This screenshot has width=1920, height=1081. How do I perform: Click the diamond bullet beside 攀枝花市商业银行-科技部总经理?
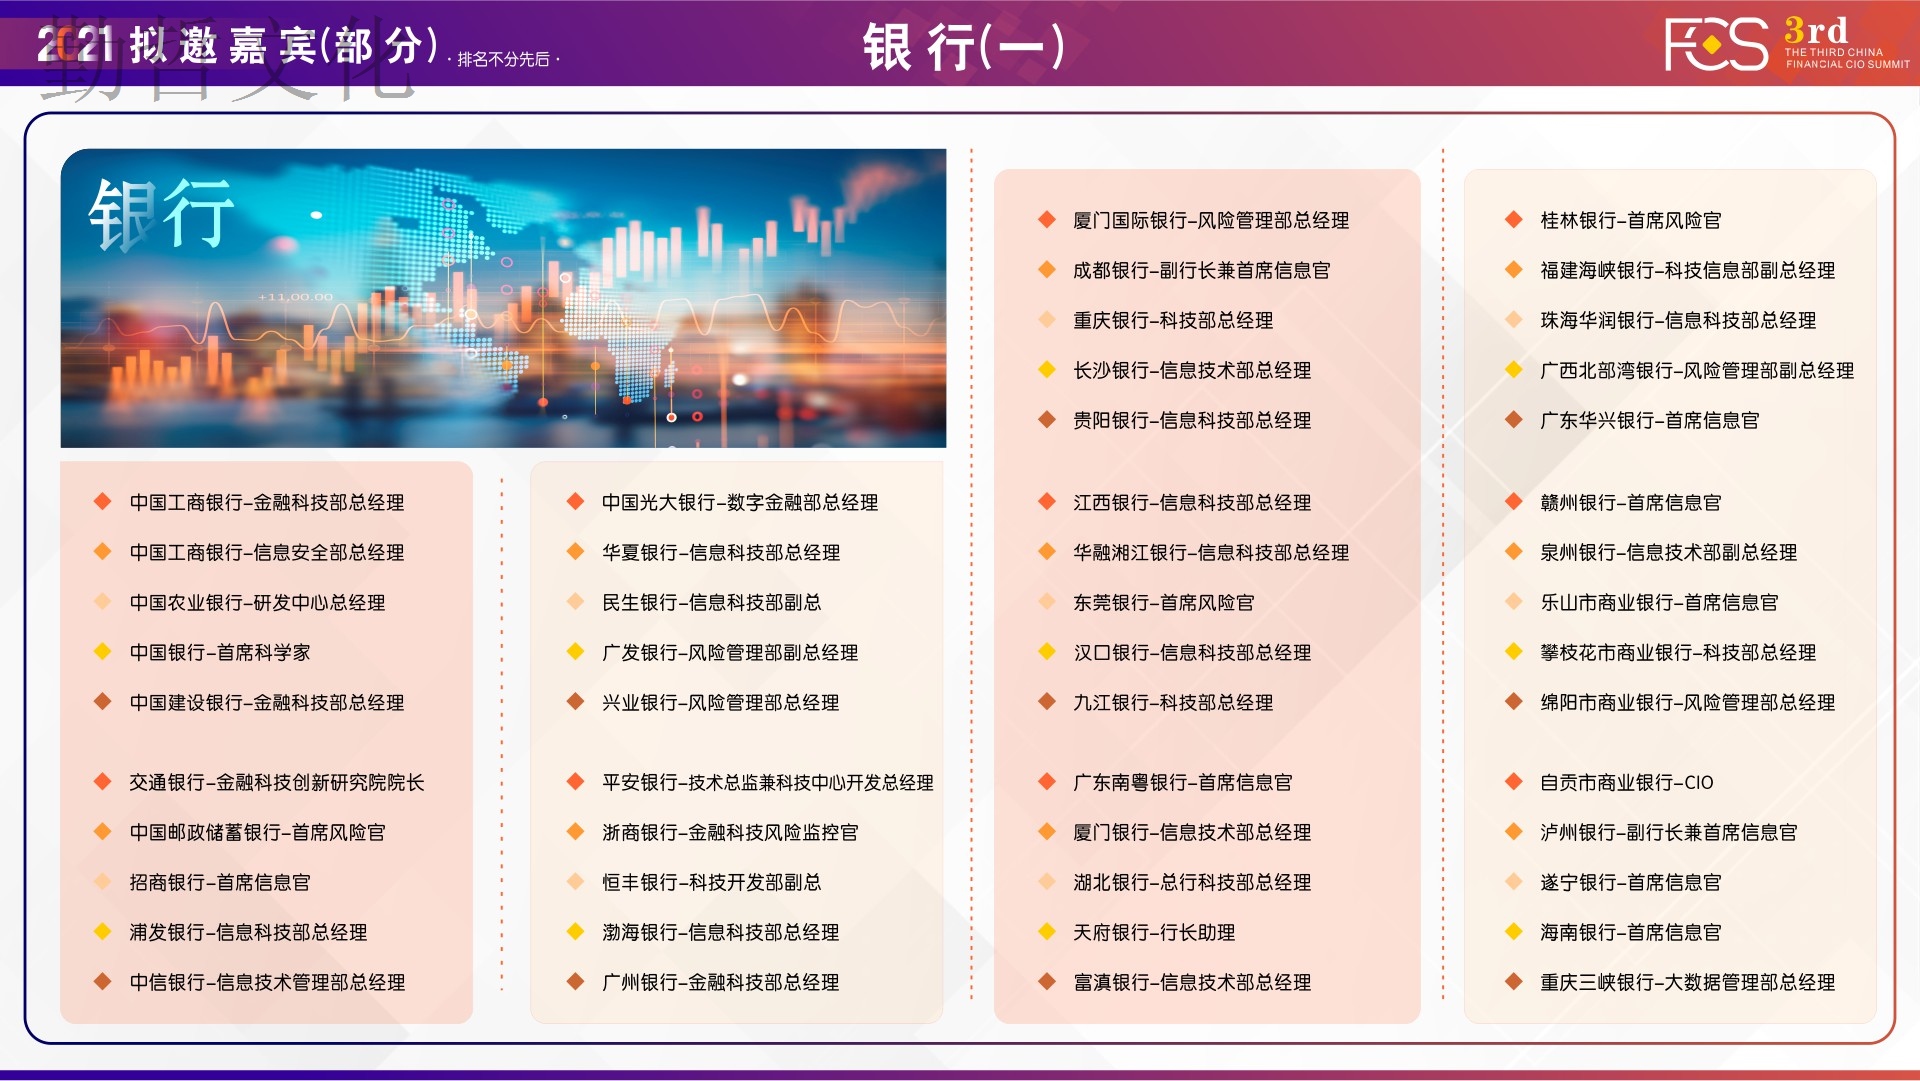(x=1514, y=651)
